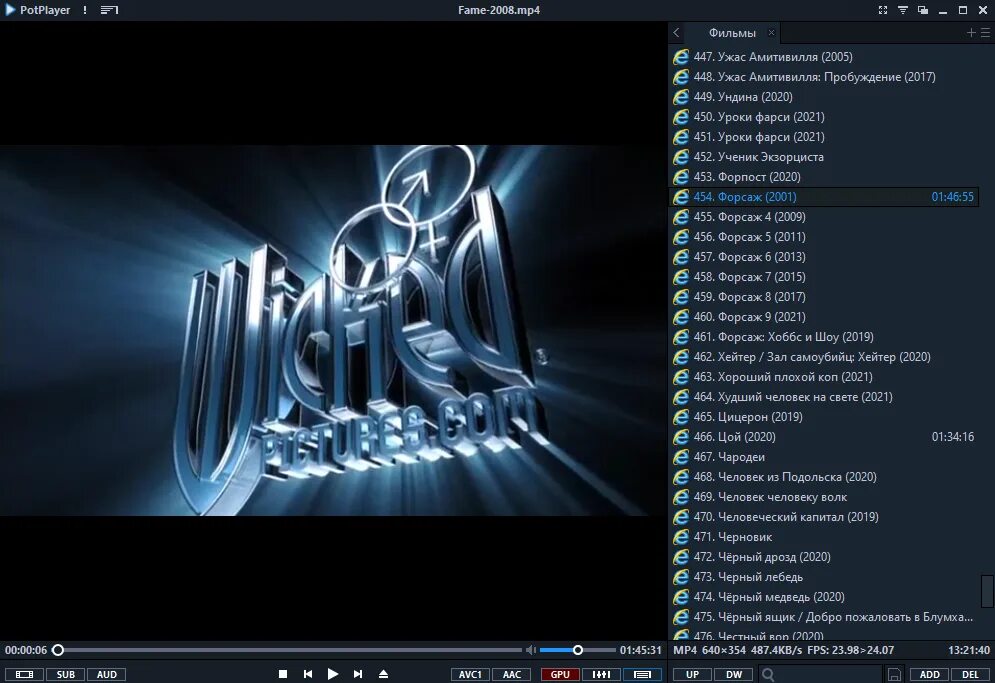This screenshot has width=995, height=683.
Task: Select 461. Форсаж: Хоббс и Шоу (2019)
Action: point(824,336)
